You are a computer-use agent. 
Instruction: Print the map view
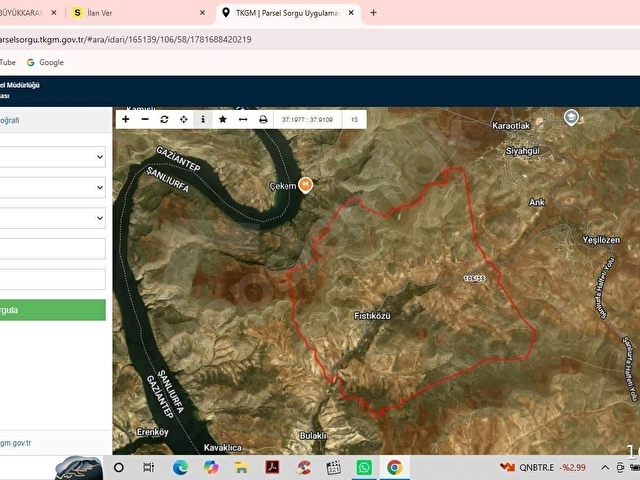[x=263, y=119]
